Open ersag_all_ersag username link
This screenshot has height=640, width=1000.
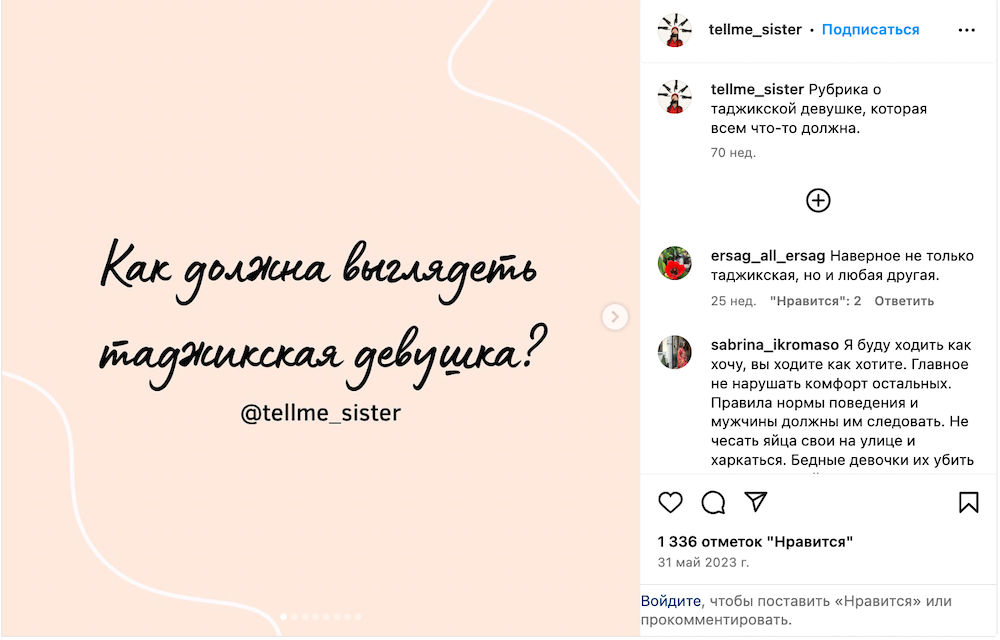click(768, 256)
